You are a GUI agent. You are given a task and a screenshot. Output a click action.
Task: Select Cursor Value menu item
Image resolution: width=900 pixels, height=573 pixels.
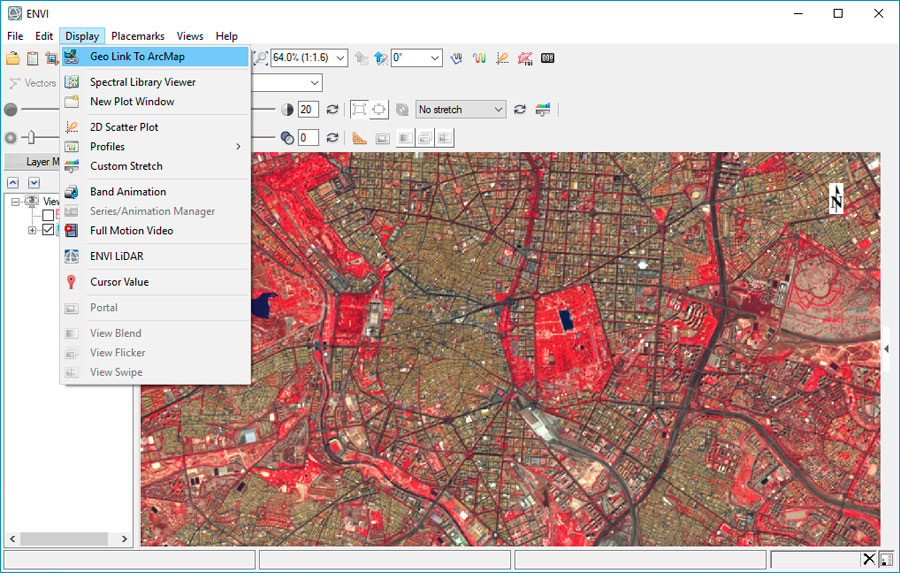(156, 282)
